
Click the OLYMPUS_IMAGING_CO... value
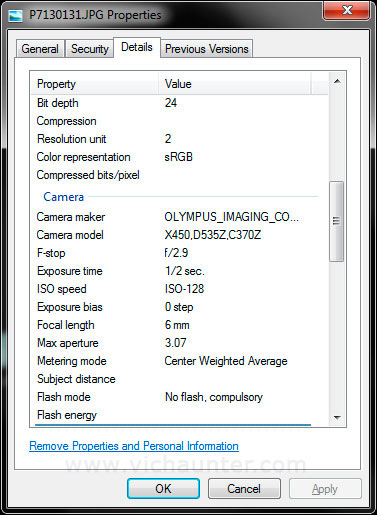pyautogui.click(x=231, y=217)
